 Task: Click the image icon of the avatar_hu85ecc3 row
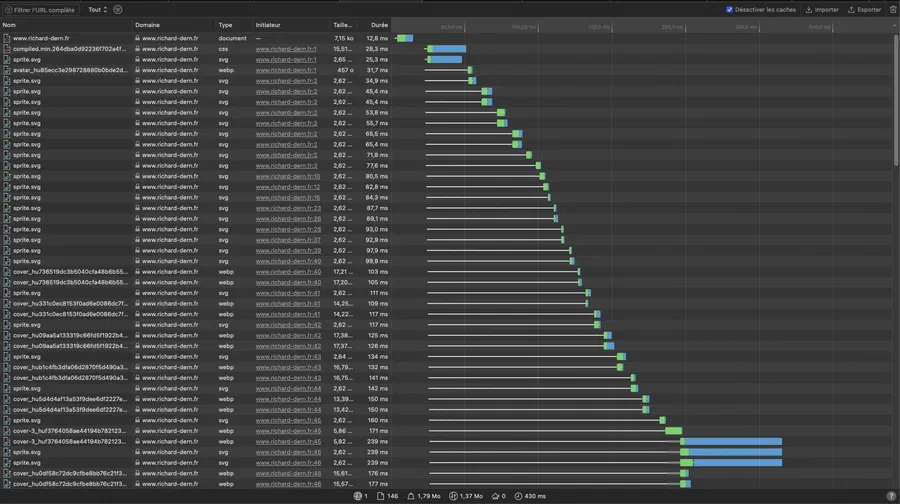click(7, 70)
